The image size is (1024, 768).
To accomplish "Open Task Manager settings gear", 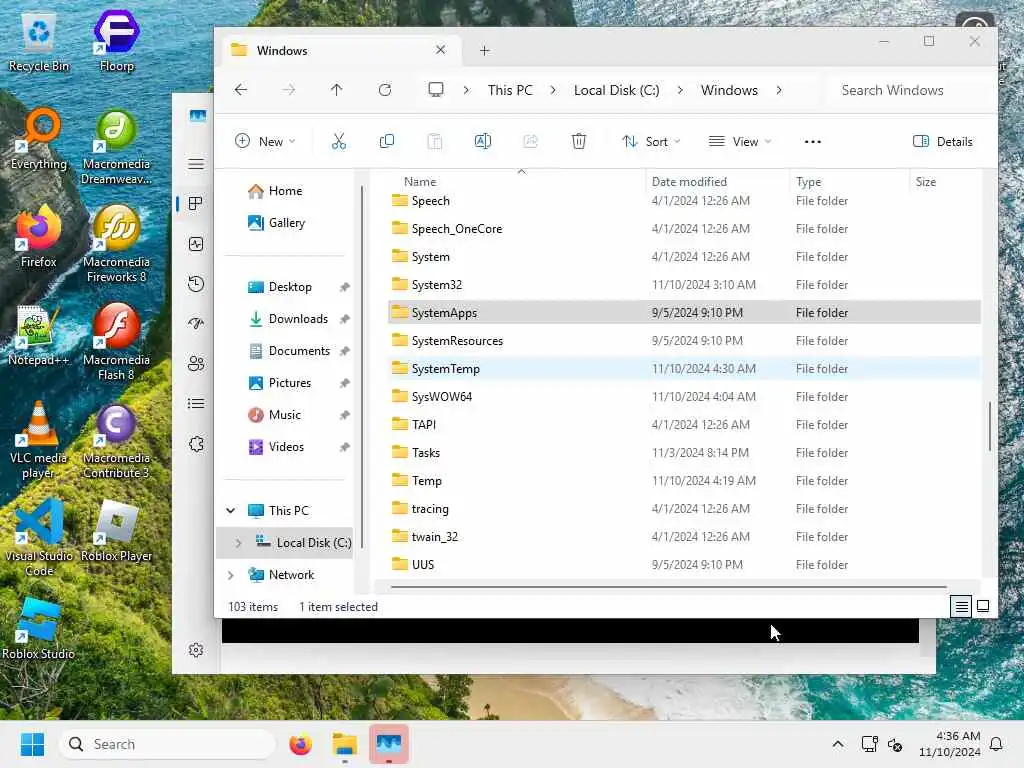I will pyautogui.click(x=196, y=650).
